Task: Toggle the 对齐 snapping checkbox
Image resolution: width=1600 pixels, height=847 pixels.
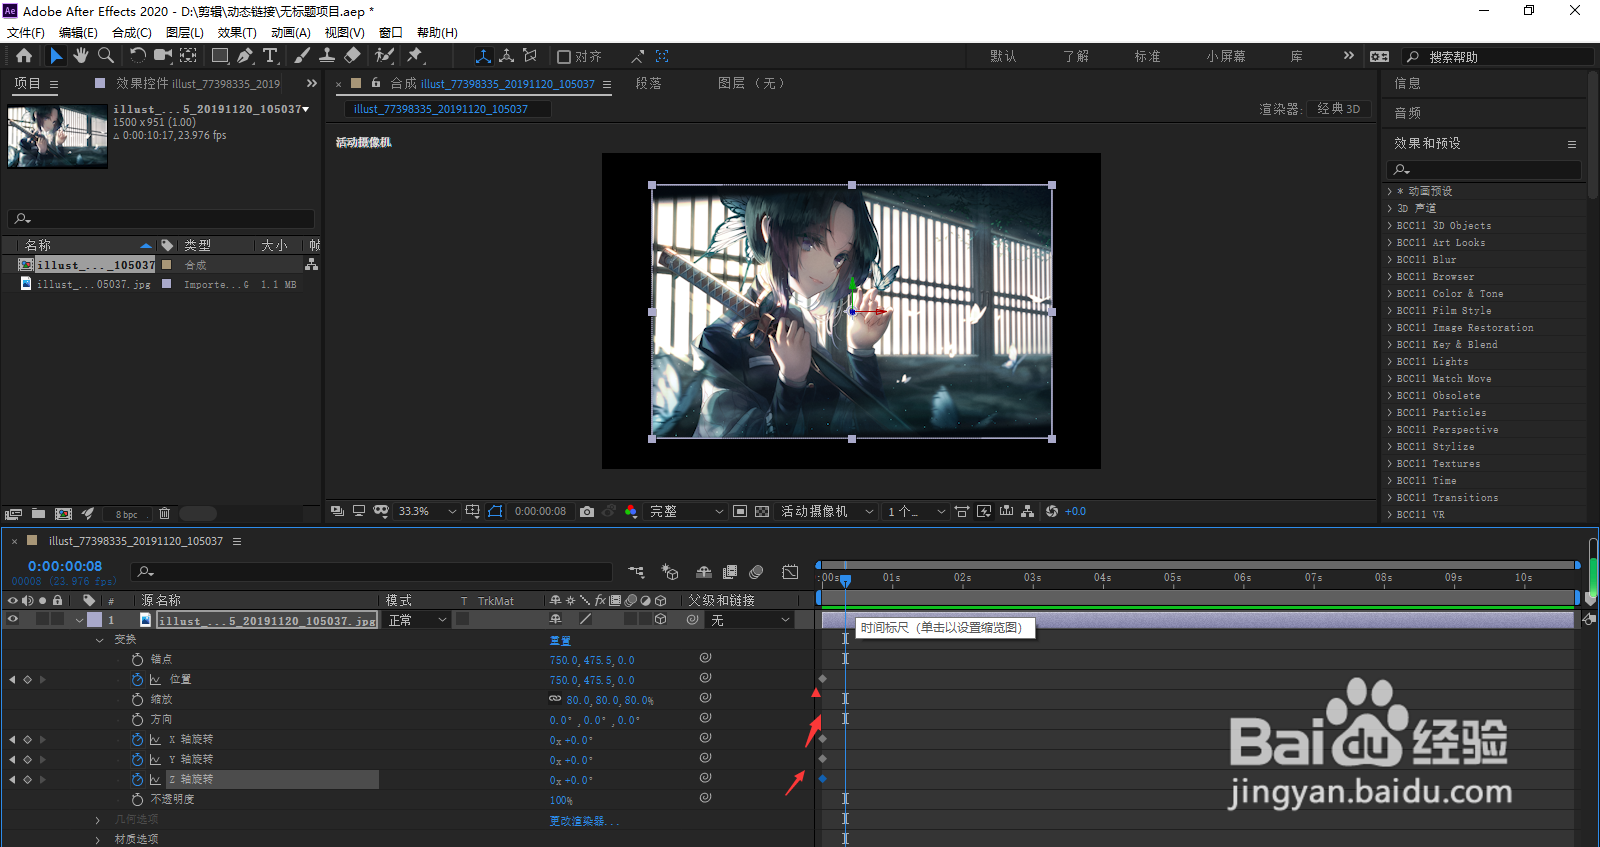Action: pos(564,57)
